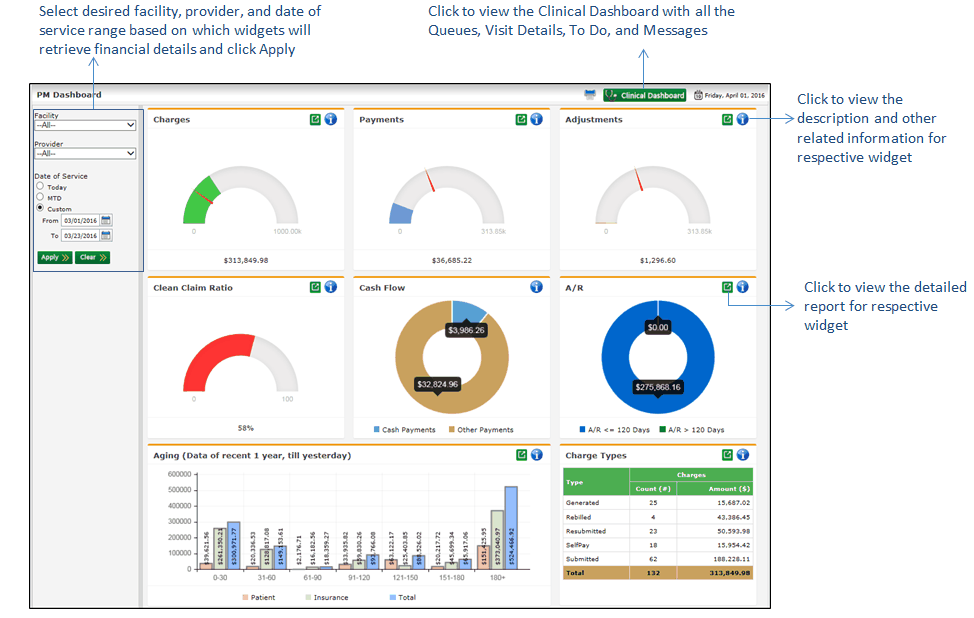Click the 58% Clean Claim Ratio value
The image size is (974, 618).
[x=245, y=428]
